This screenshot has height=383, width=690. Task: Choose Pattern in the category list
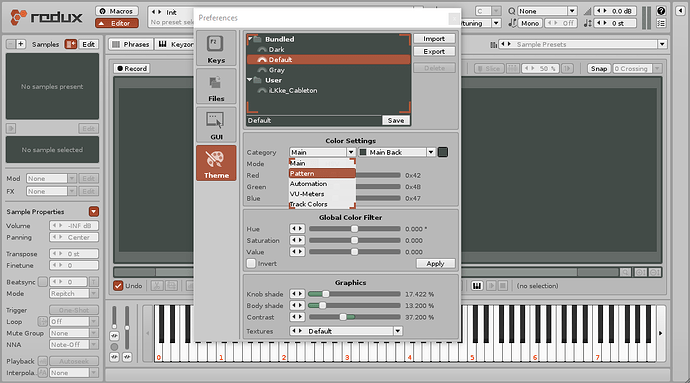click(x=322, y=173)
